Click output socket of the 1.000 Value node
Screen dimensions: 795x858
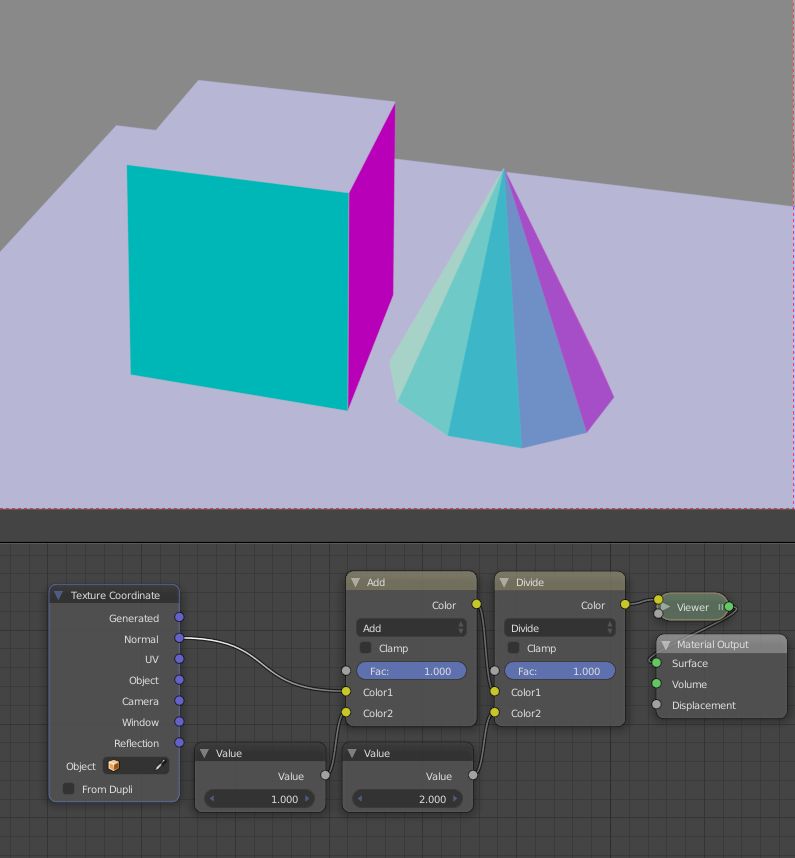(326, 775)
